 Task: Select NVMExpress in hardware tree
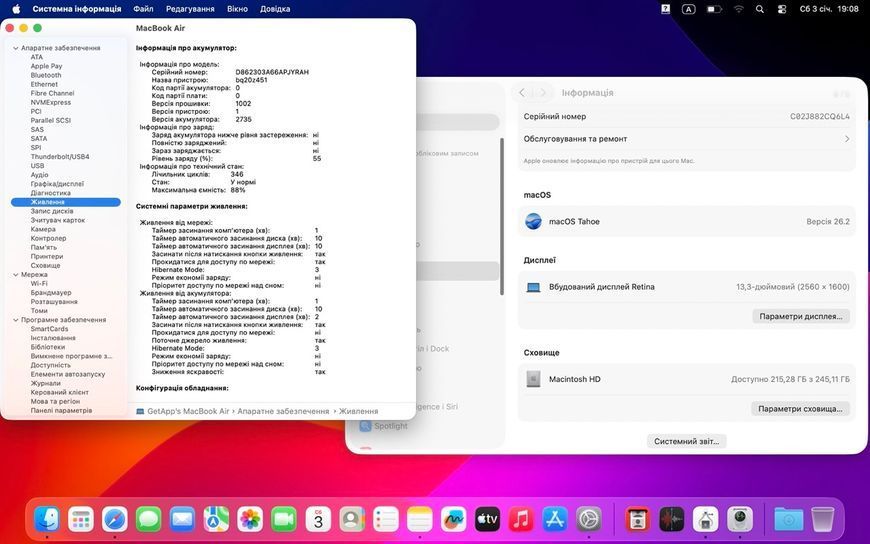tap(50, 103)
